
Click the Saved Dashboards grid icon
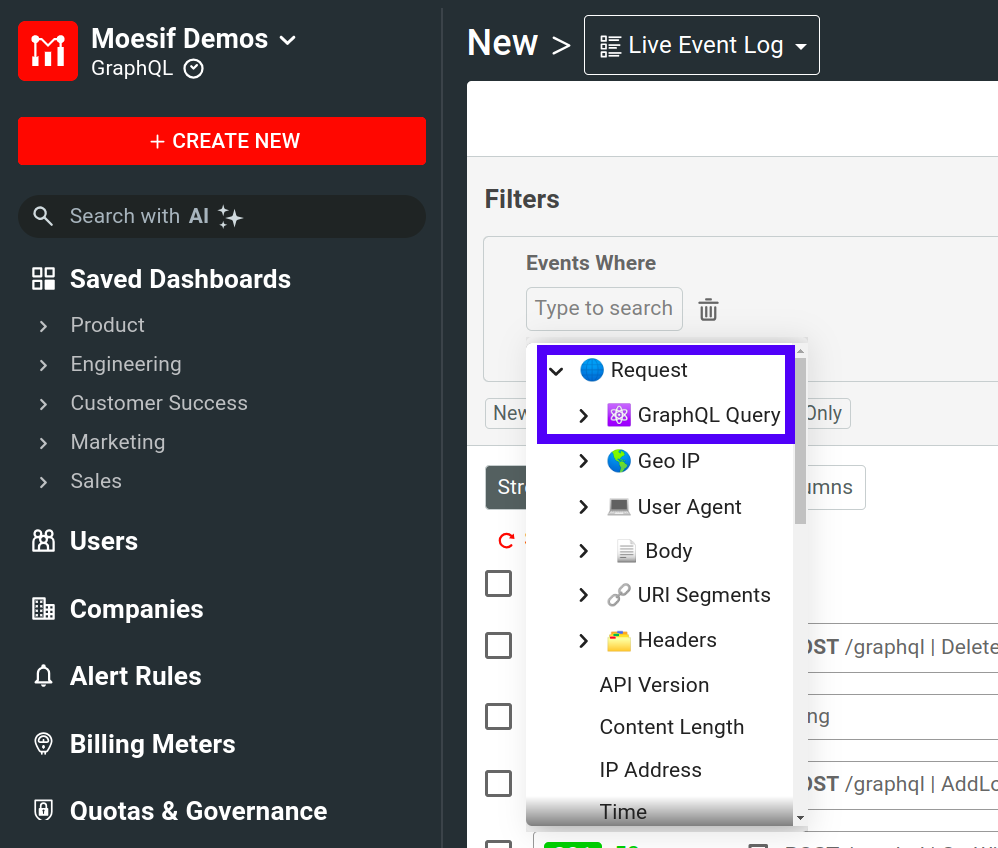pos(42,279)
